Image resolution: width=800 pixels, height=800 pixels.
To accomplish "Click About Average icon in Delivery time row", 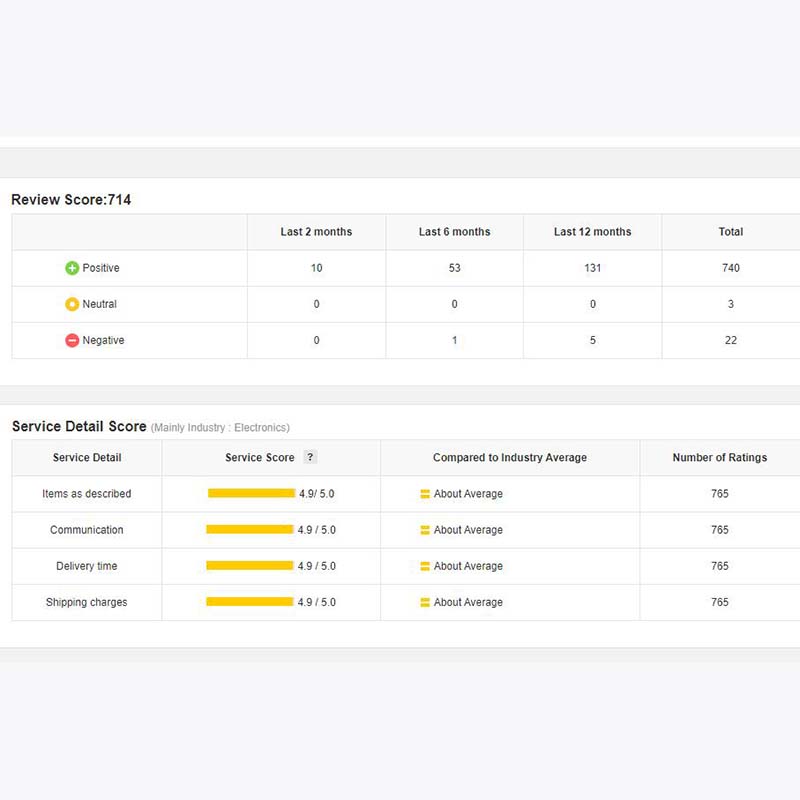I will coord(425,566).
